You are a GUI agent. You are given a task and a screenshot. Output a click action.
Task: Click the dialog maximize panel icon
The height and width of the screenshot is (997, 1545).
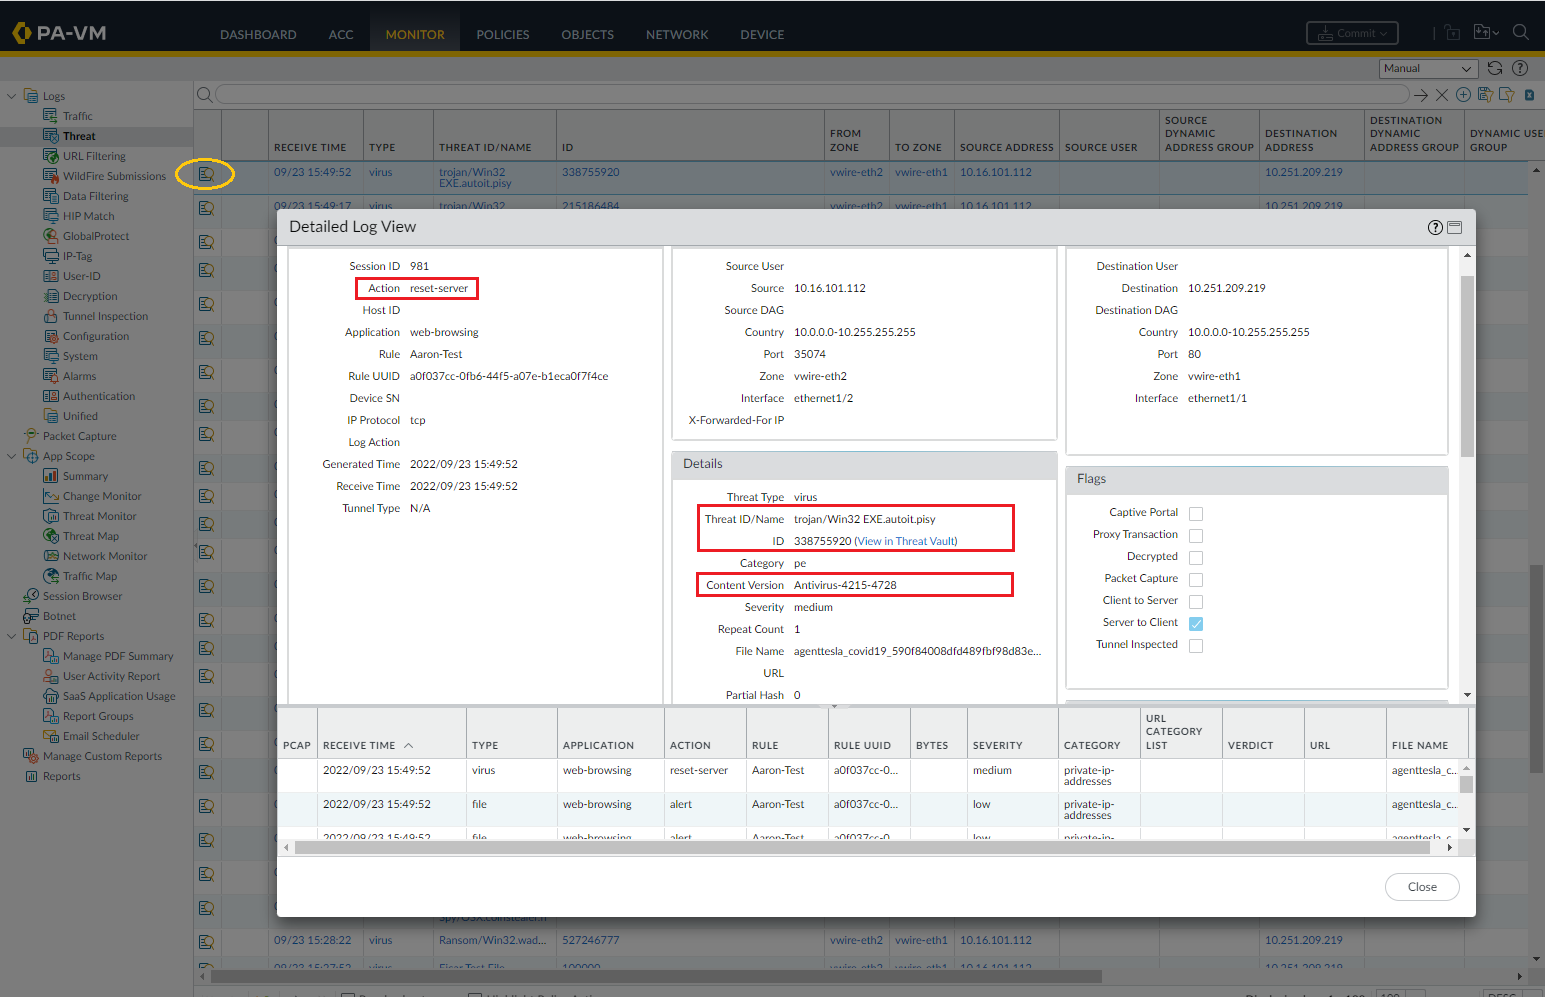(1455, 228)
